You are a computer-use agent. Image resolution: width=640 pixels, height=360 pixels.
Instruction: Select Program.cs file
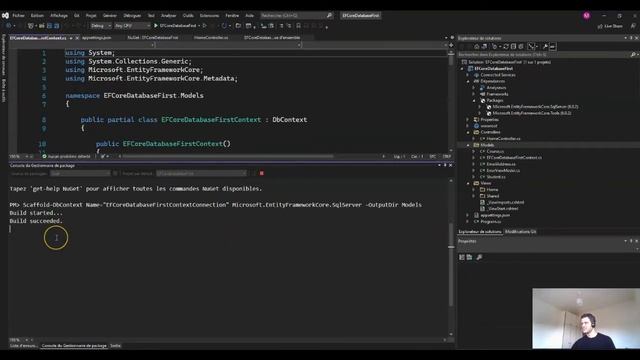tap(490, 222)
